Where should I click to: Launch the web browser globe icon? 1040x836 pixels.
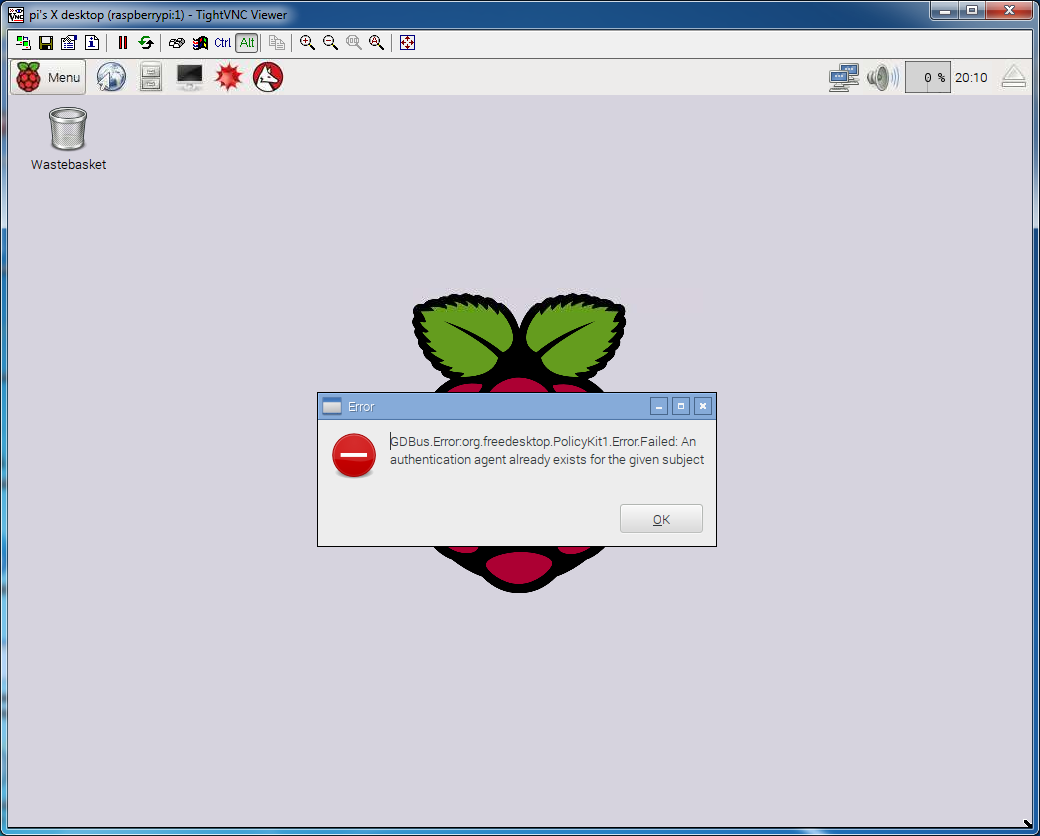pyautogui.click(x=111, y=77)
